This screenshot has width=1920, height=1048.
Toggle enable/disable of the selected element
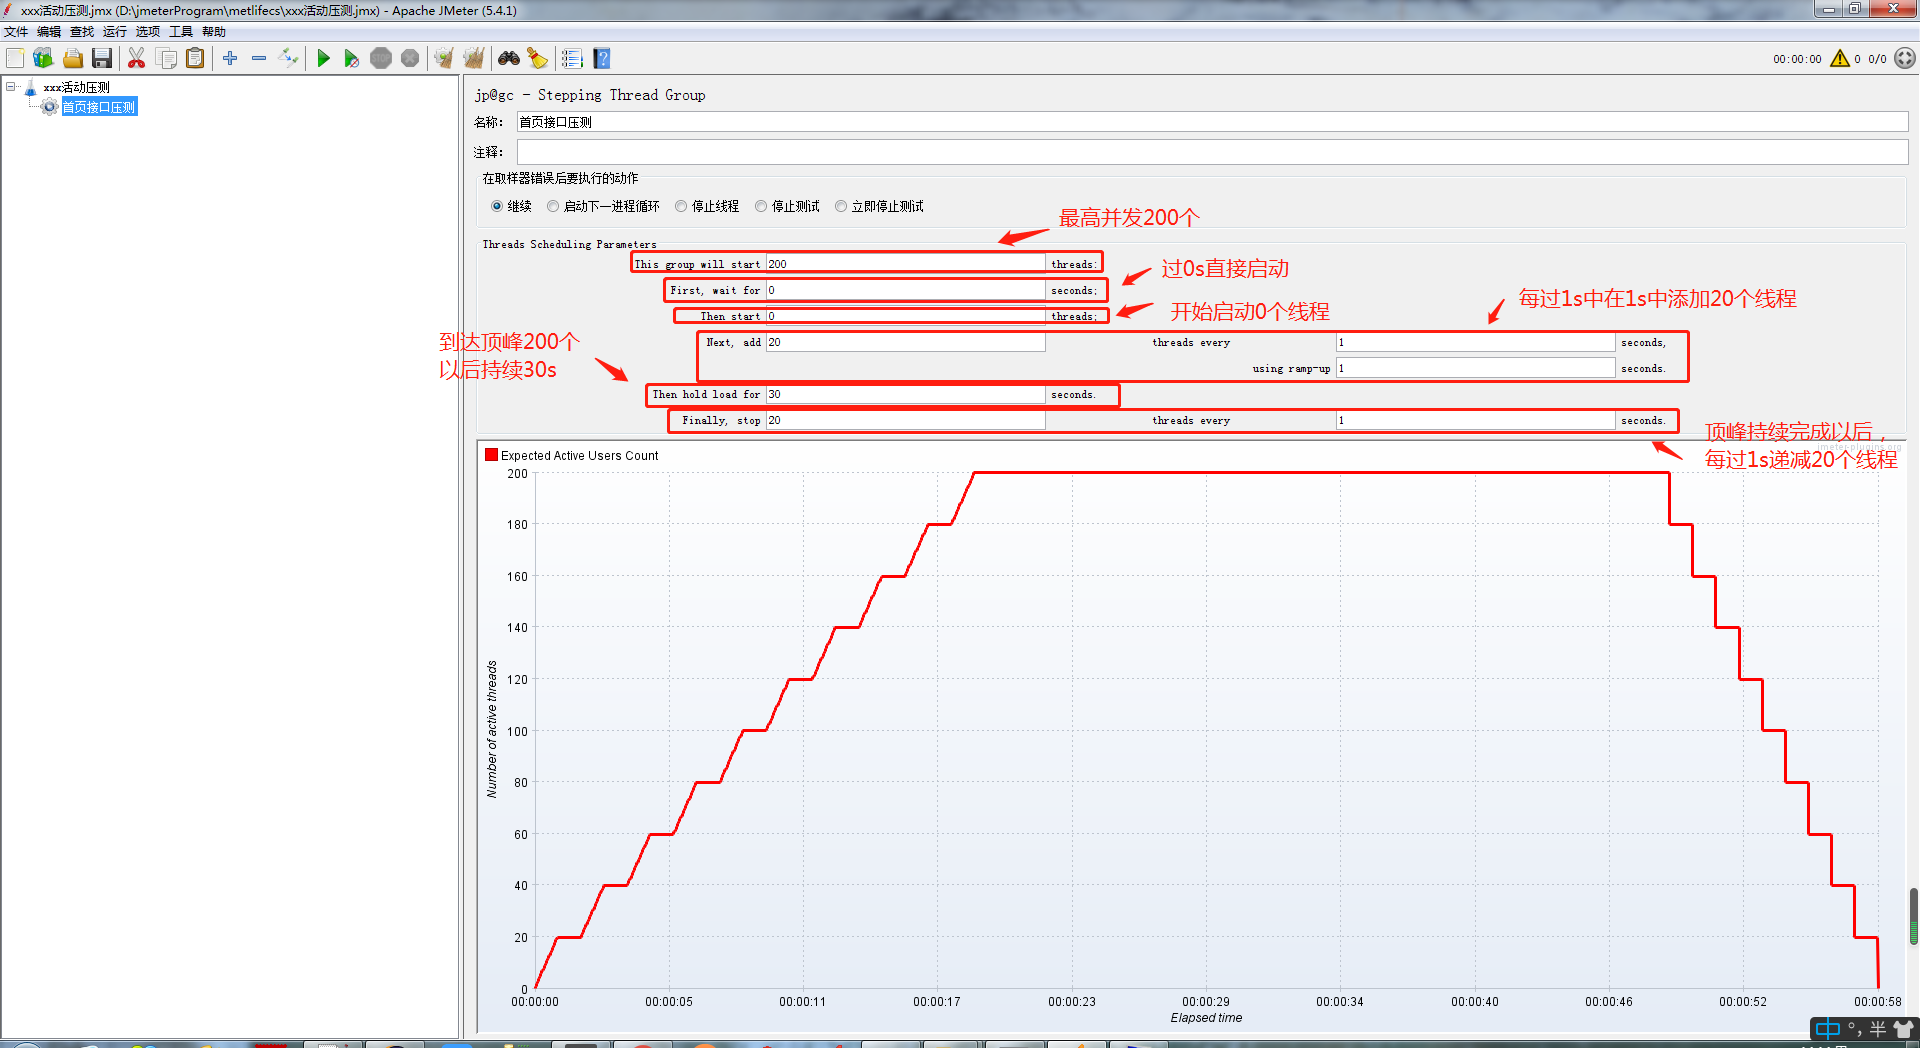point(288,58)
